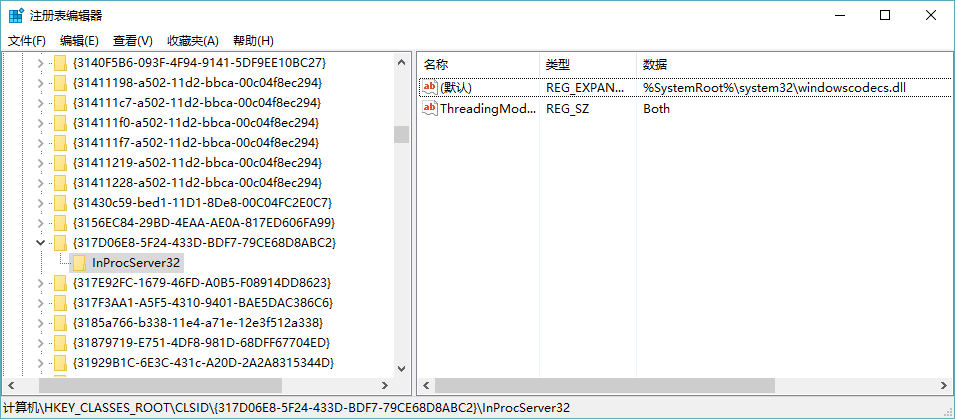Open the 查看(V) menu

point(133,41)
